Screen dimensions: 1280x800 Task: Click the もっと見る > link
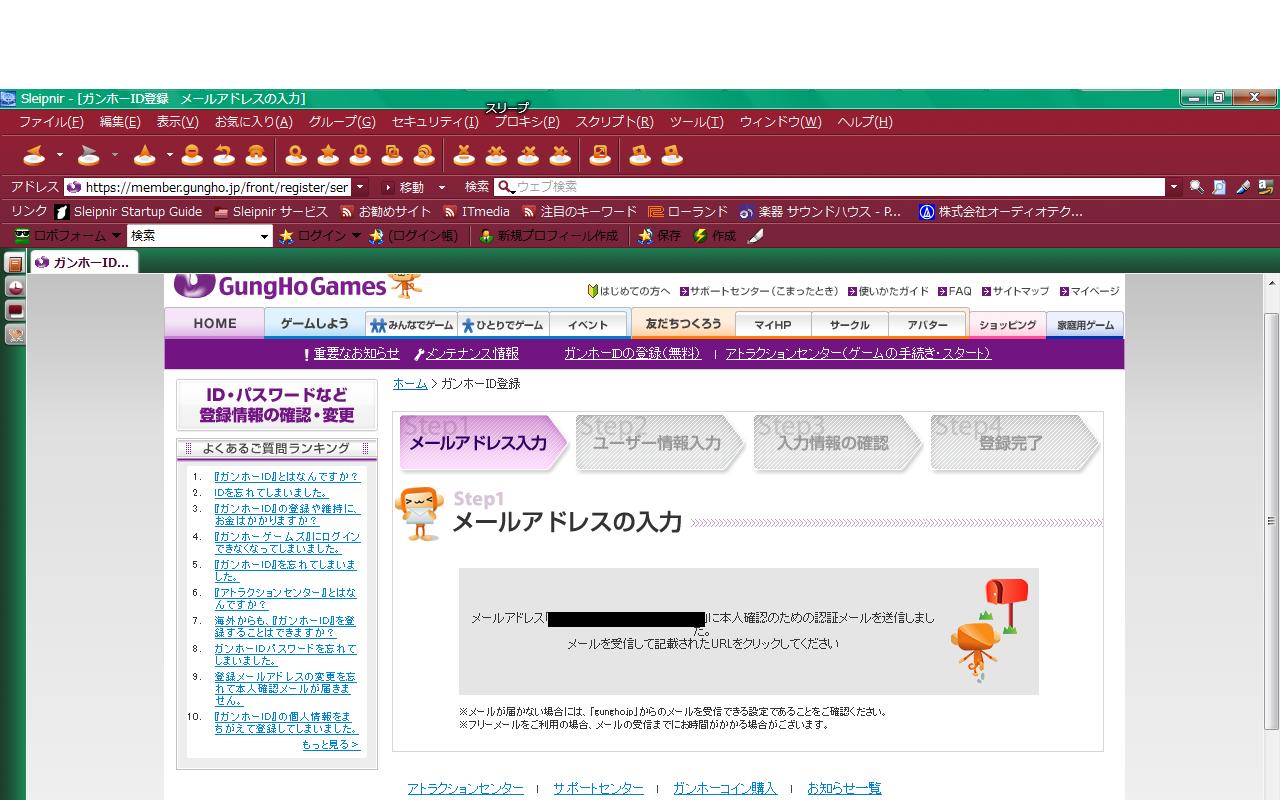[x=330, y=745]
